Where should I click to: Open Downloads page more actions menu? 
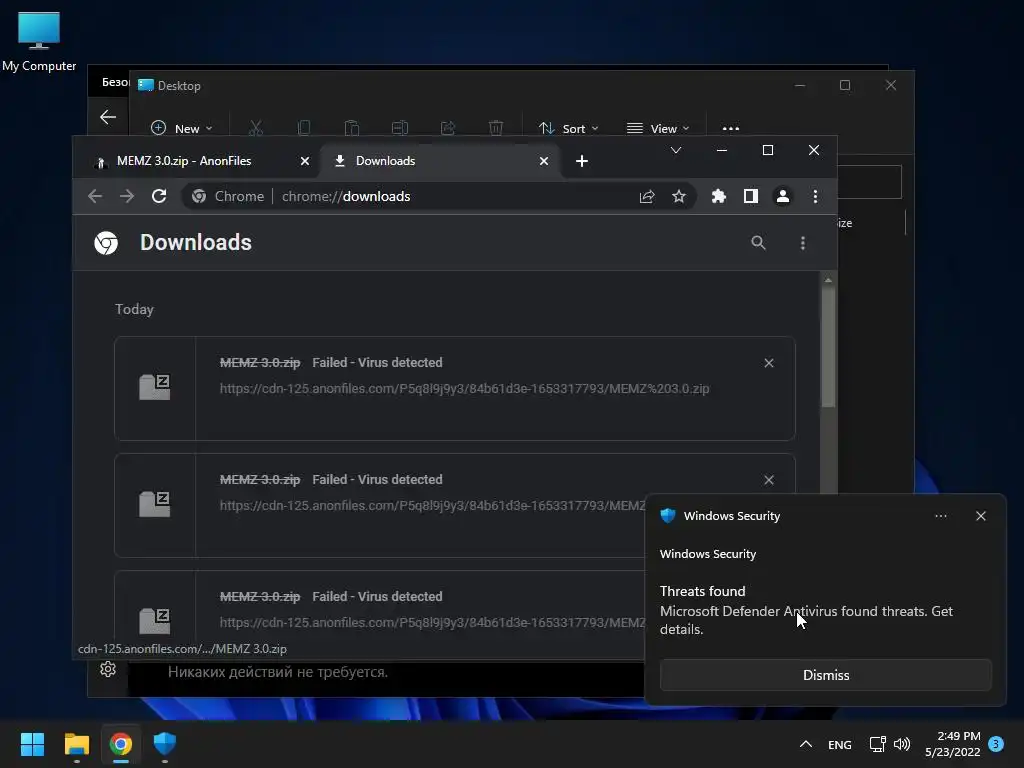tap(803, 242)
